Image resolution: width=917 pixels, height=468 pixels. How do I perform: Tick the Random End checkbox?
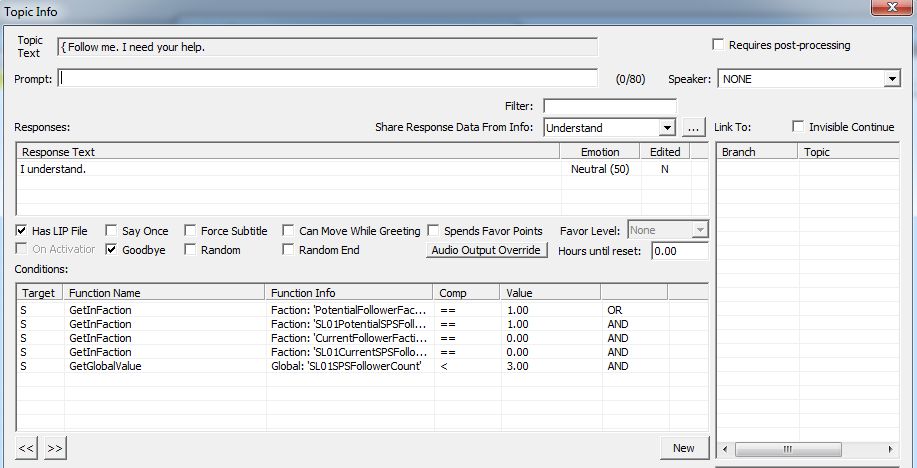coord(288,249)
